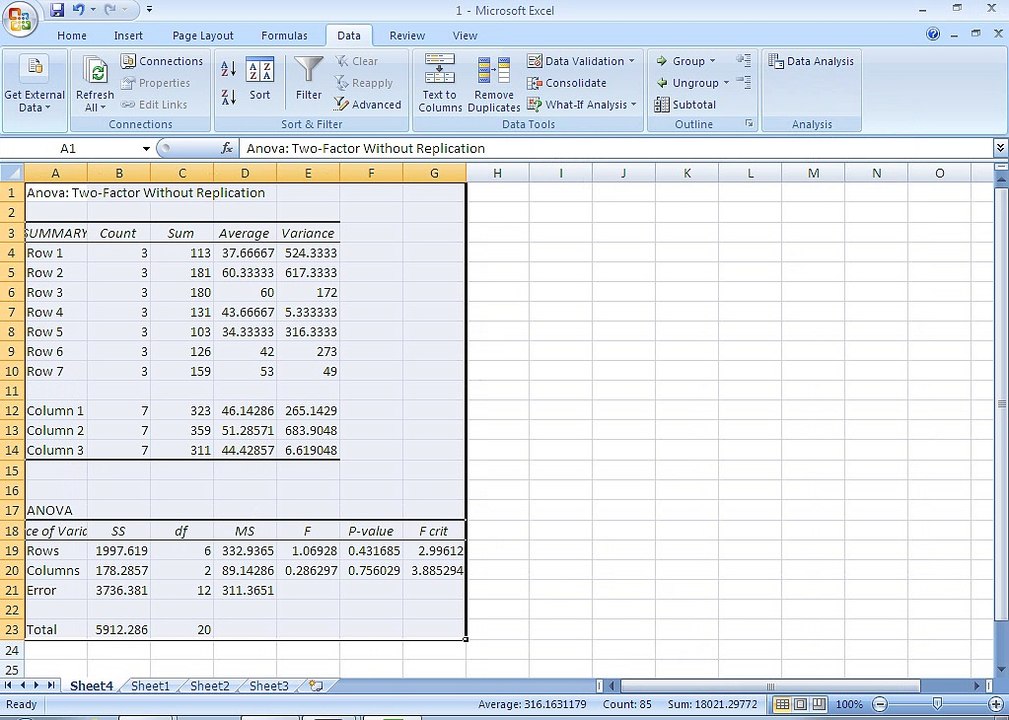1009x720 pixels.
Task: Open the Formulas ribbon tab
Action: (x=284, y=35)
